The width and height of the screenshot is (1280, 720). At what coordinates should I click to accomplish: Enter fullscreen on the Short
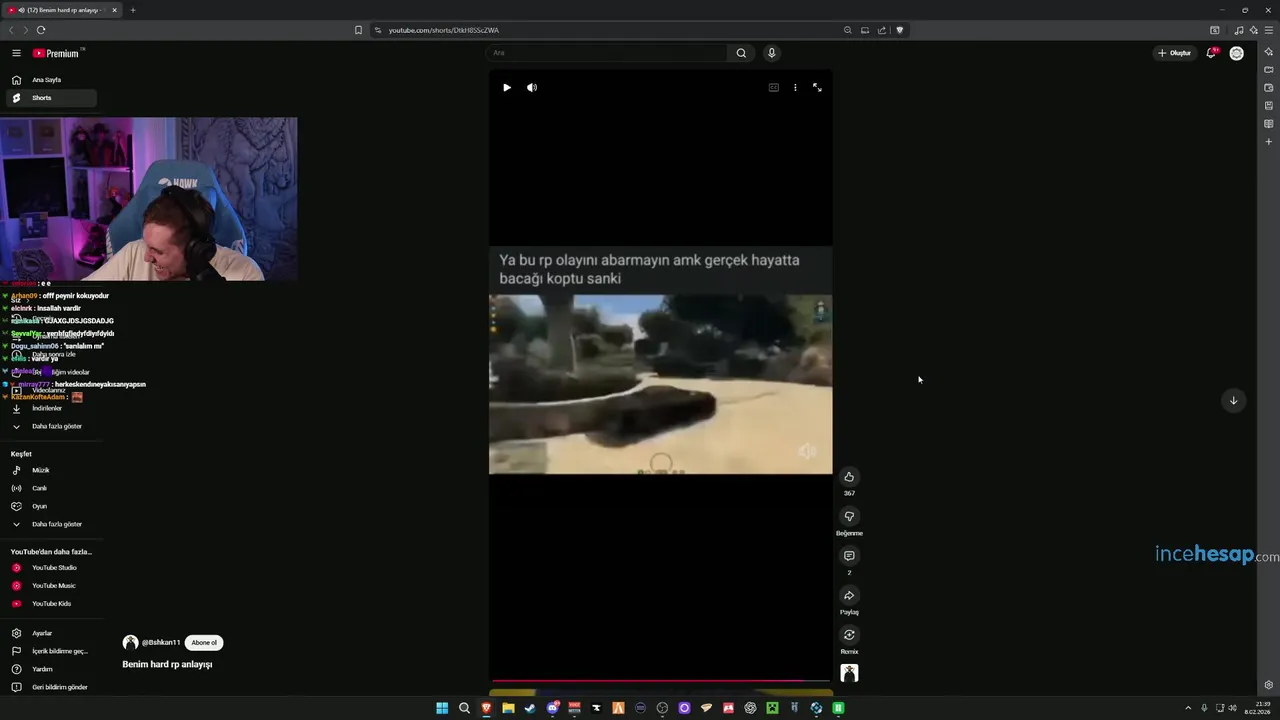point(817,88)
